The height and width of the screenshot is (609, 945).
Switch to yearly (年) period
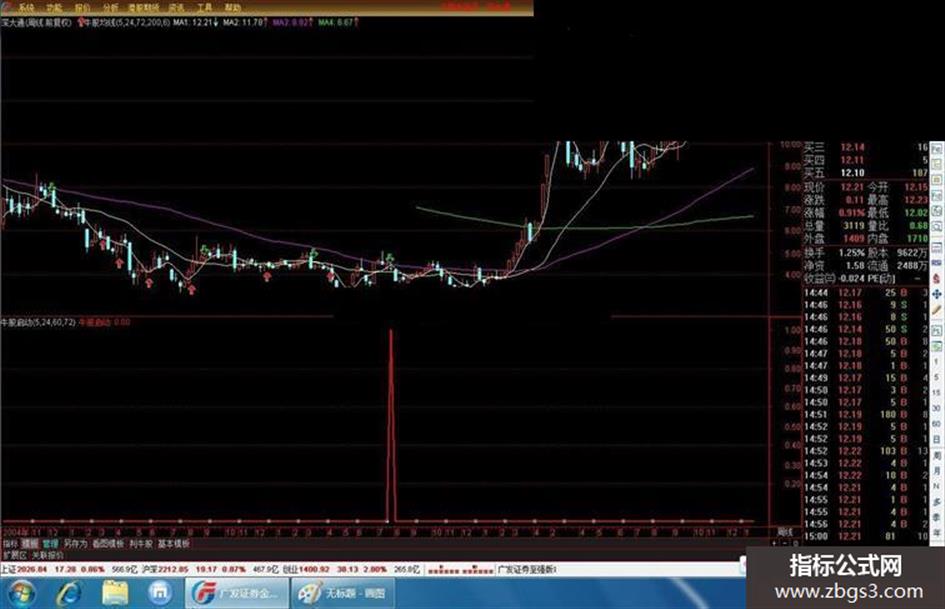(x=937, y=531)
